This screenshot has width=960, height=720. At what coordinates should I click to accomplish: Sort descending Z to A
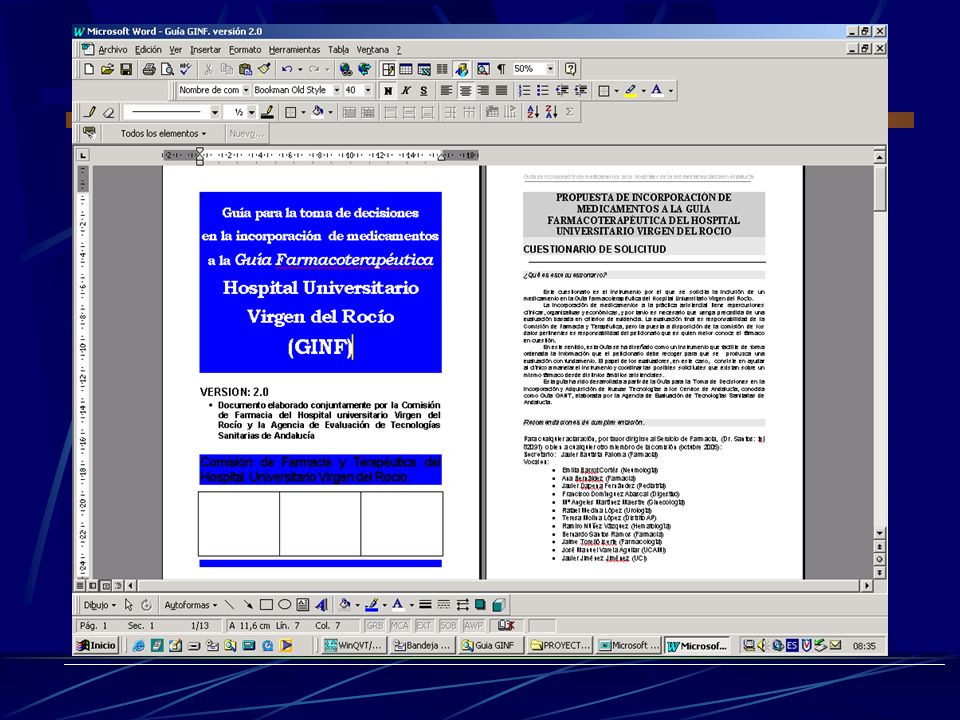(x=552, y=112)
